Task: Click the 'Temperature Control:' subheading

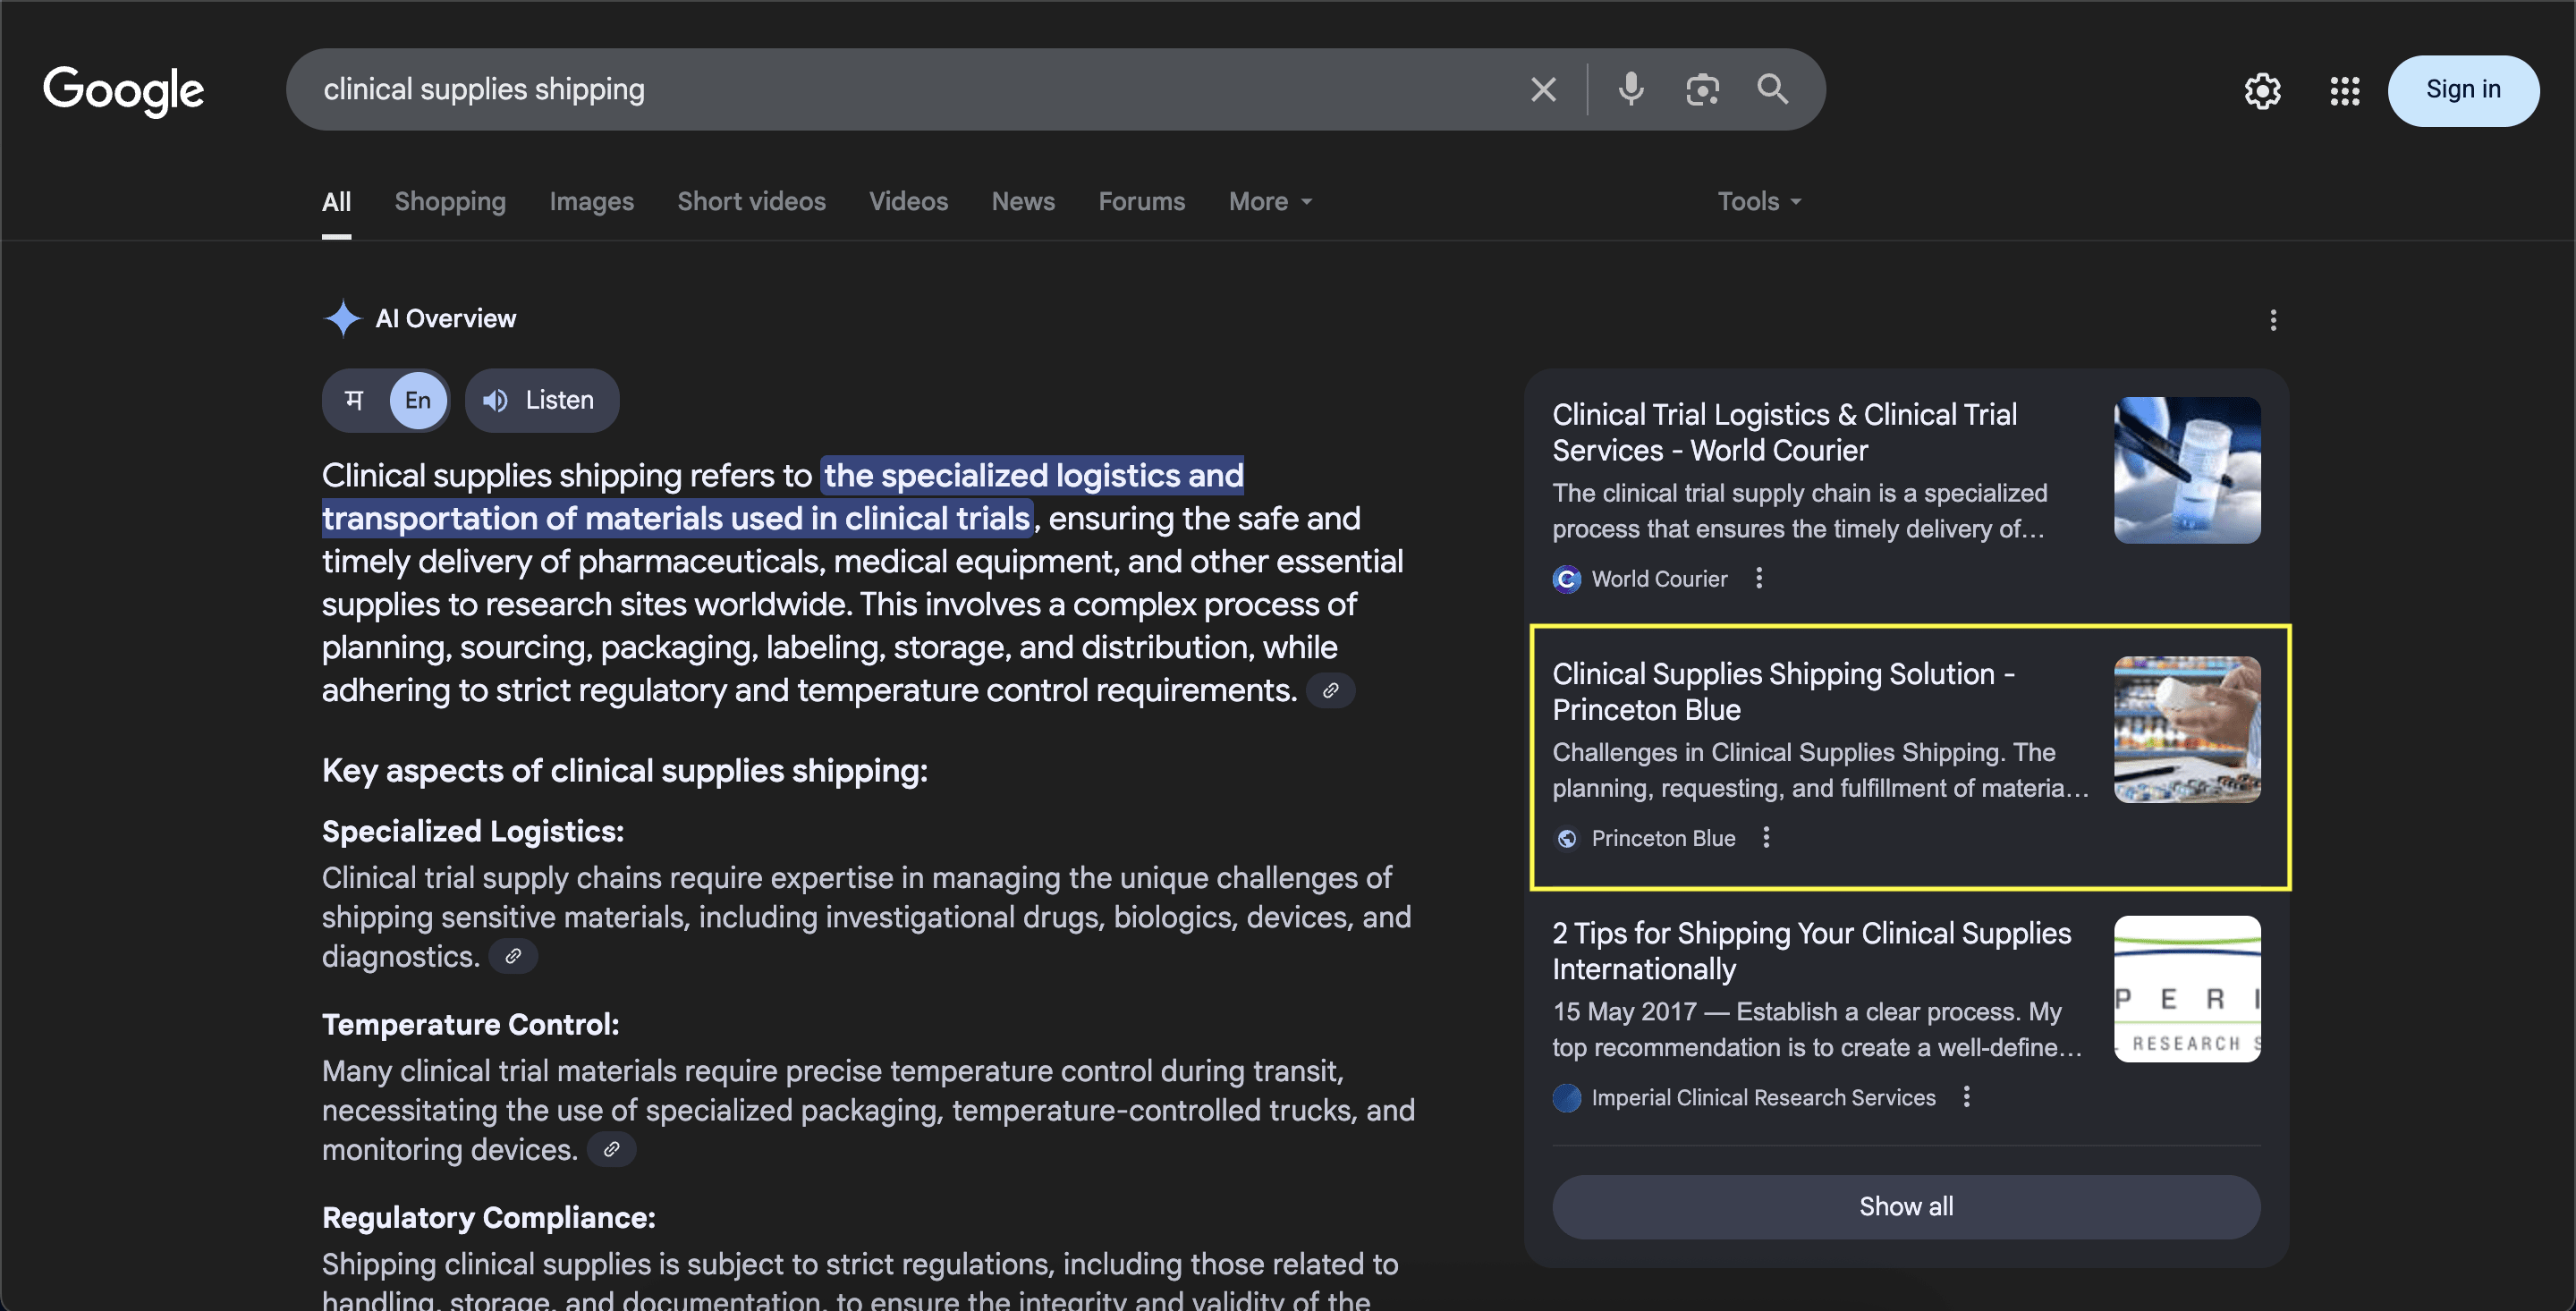Action: coord(470,1025)
